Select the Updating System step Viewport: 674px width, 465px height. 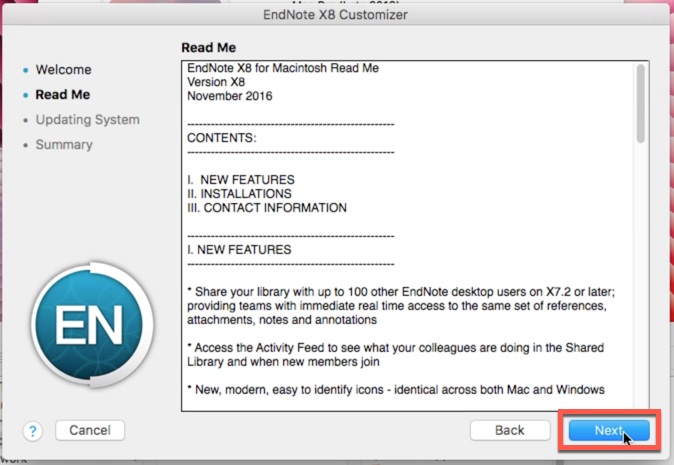87,119
